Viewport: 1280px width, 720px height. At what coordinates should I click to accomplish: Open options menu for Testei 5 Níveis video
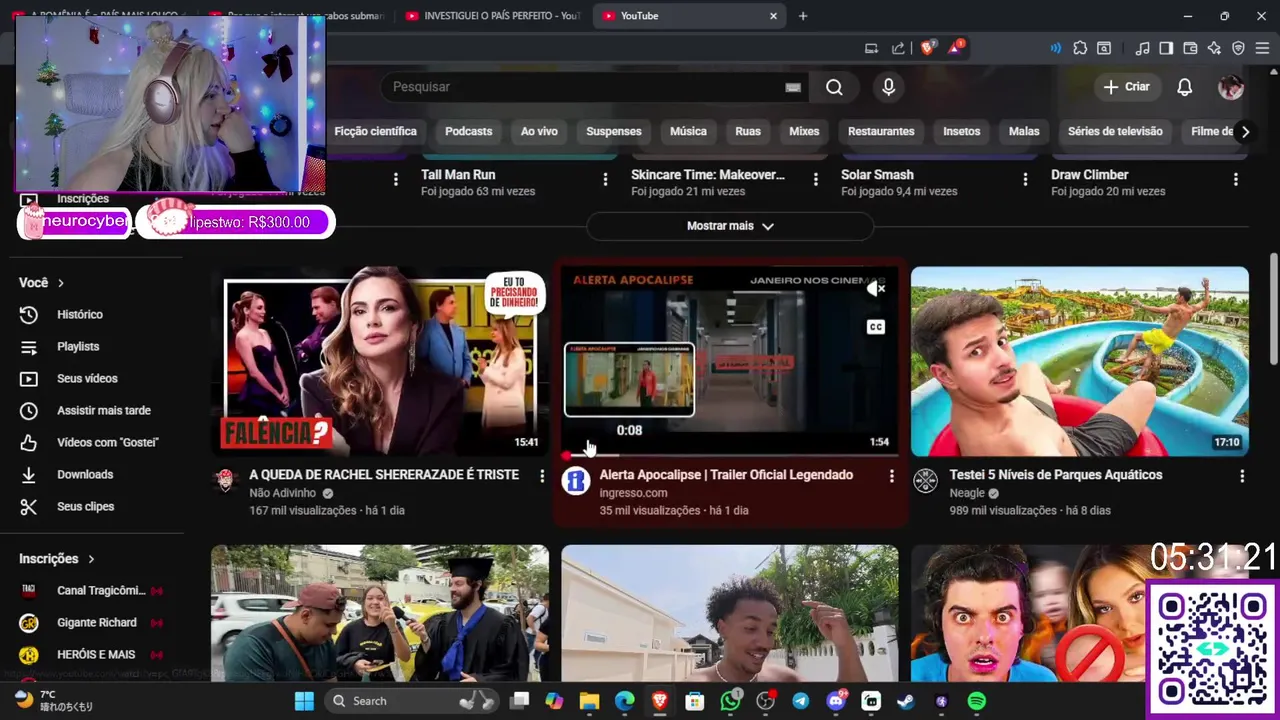click(1242, 476)
